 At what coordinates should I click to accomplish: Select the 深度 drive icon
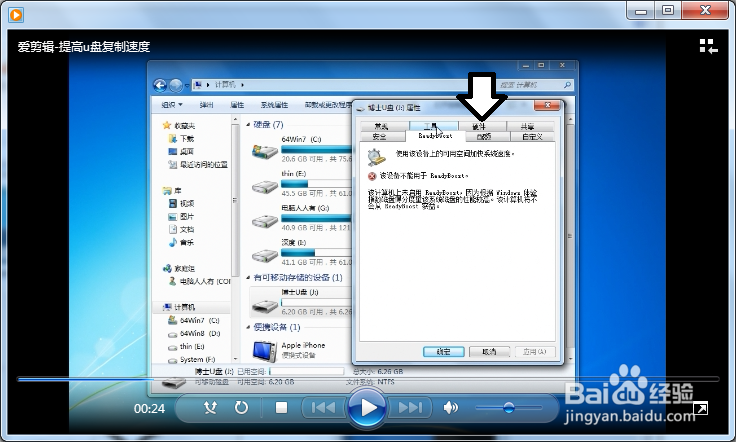click(265, 255)
